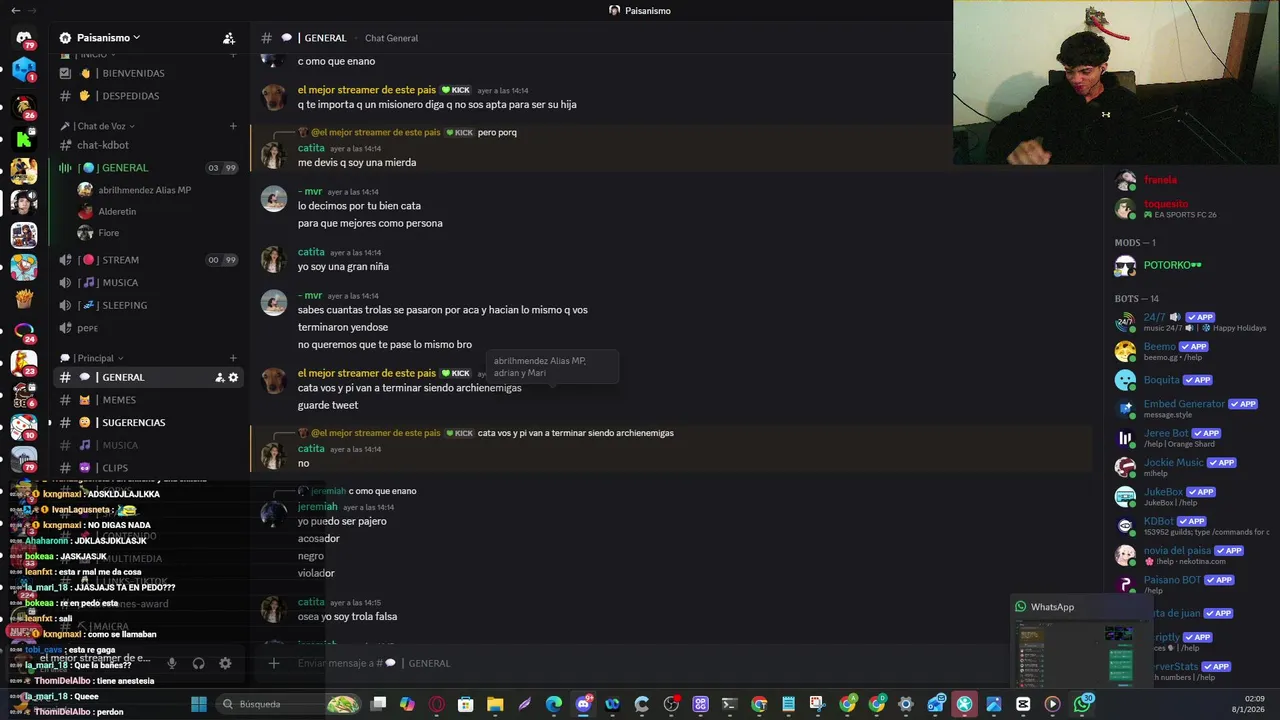Viewport: 1280px width, 720px height.
Task: Click jeremiah username on 'yo puedo' message
Action: (x=317, y=507)
